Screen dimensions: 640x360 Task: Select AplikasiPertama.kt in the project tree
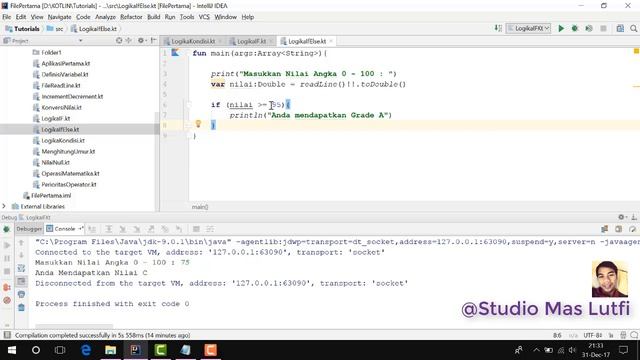[x=61, y=63]
